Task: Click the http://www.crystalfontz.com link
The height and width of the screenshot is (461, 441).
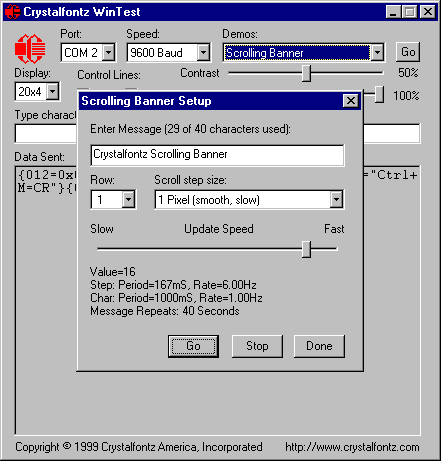Action: (352, 447)
